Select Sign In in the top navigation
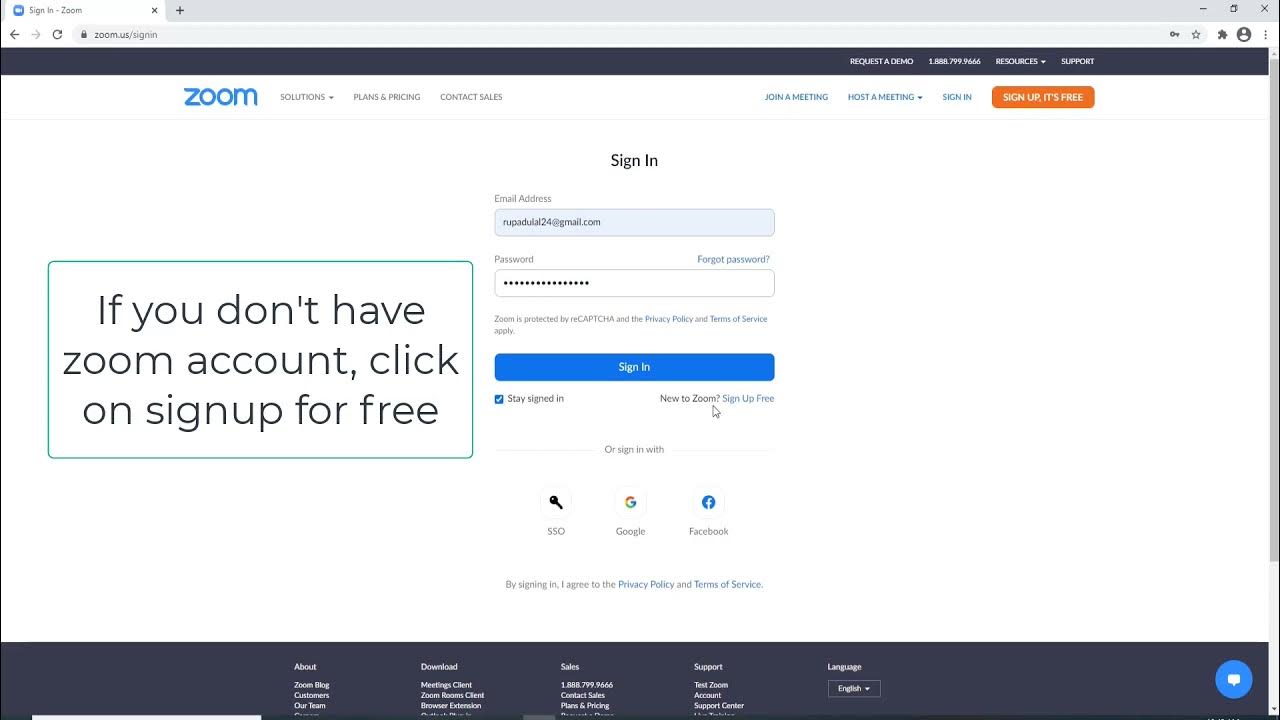The height and width of the screenshot is (720, 1280). coord(957,97)
